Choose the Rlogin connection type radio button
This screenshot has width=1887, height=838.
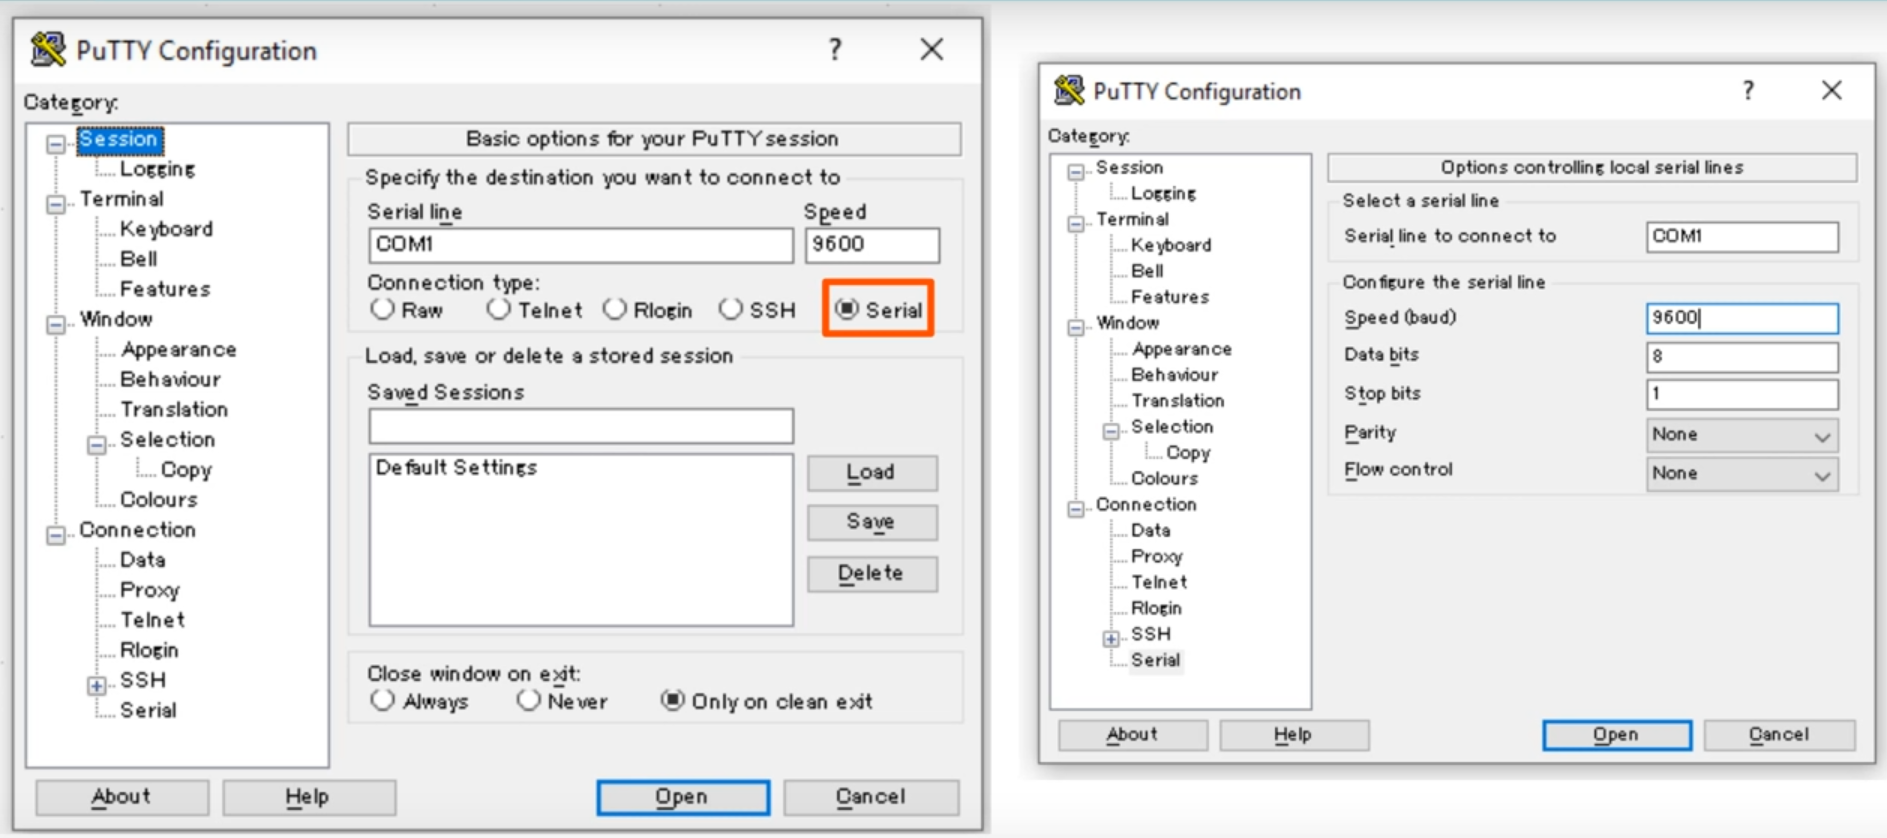click(614, 309)
